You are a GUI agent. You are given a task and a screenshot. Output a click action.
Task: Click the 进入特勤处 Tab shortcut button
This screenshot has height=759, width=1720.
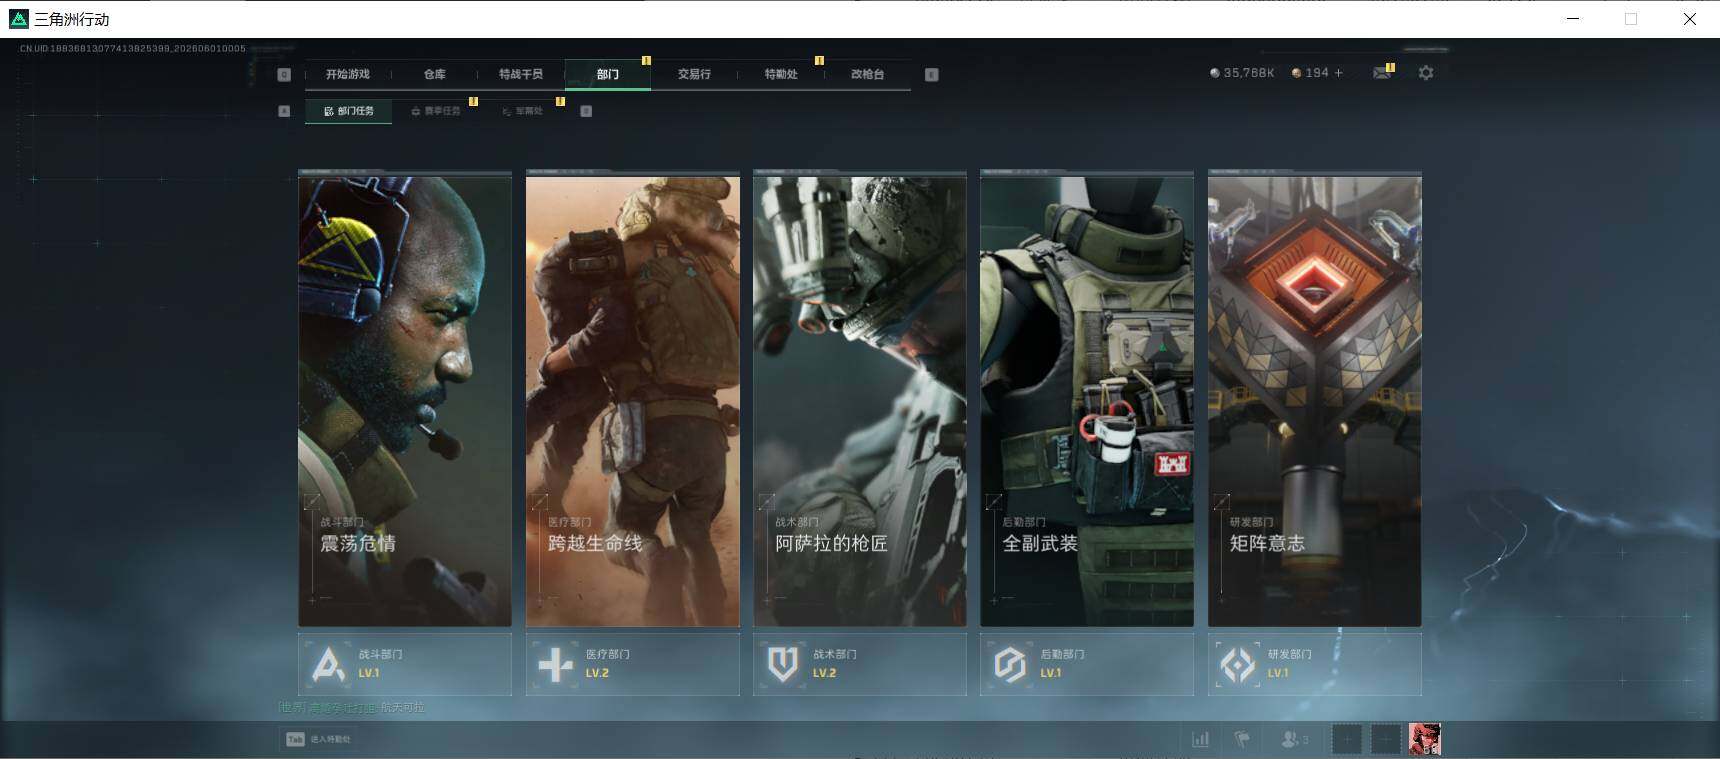click(319, 739)
